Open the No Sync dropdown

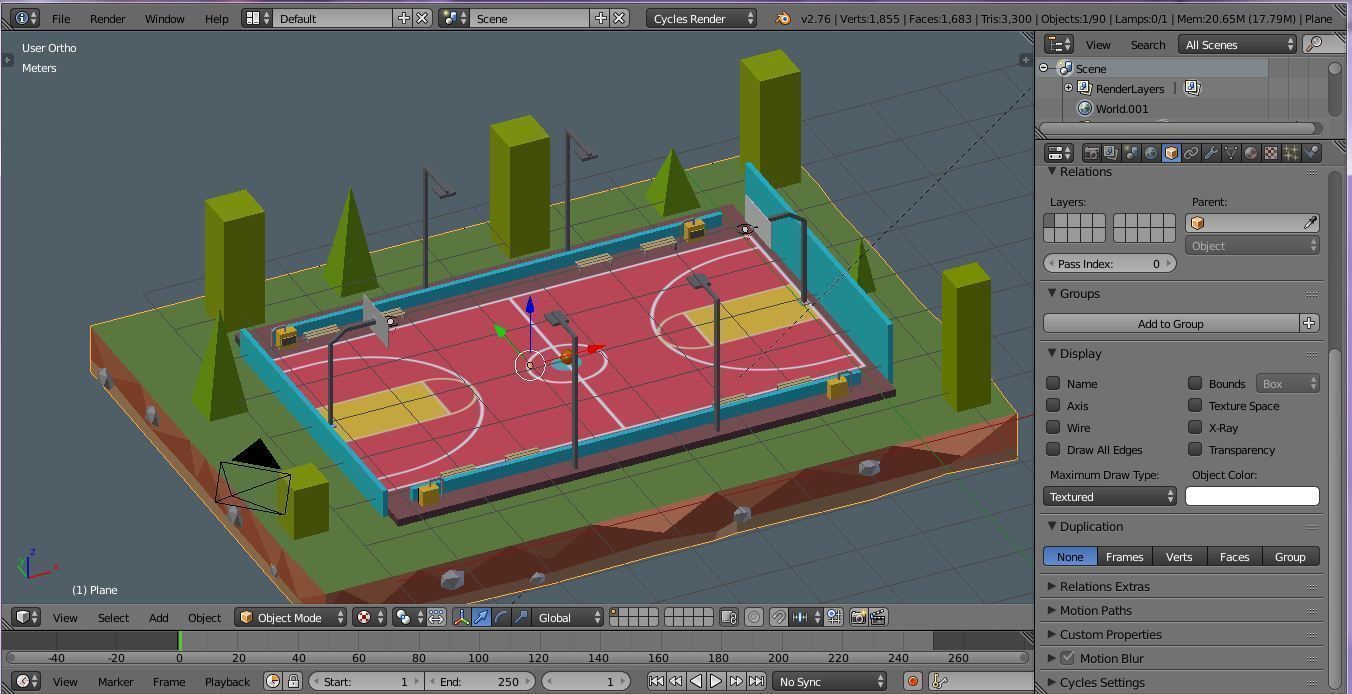tap(830, 681)
